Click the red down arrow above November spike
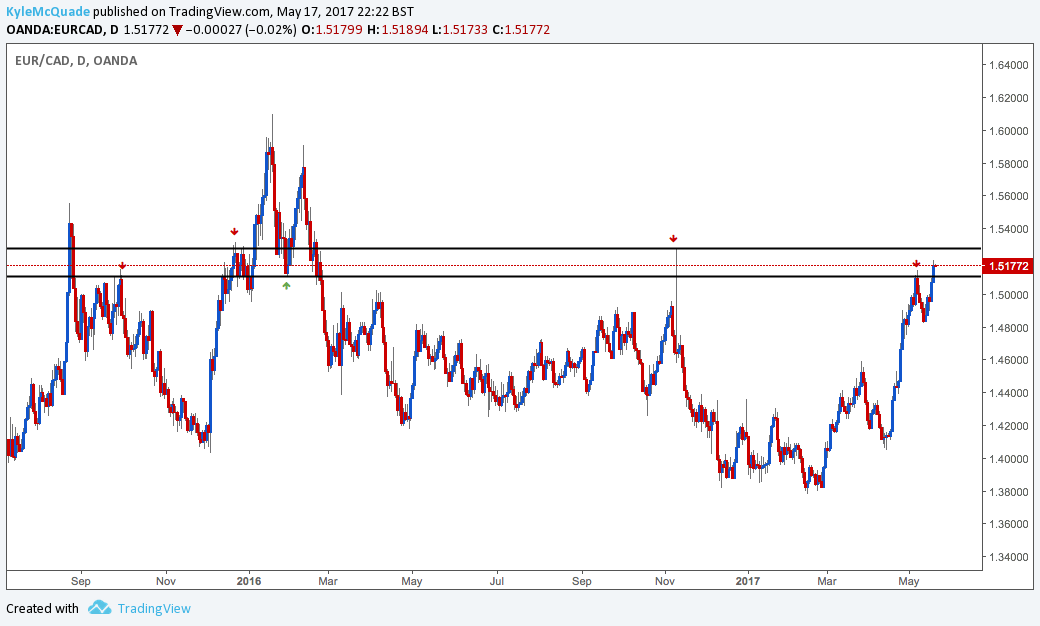 coord(673,238)
